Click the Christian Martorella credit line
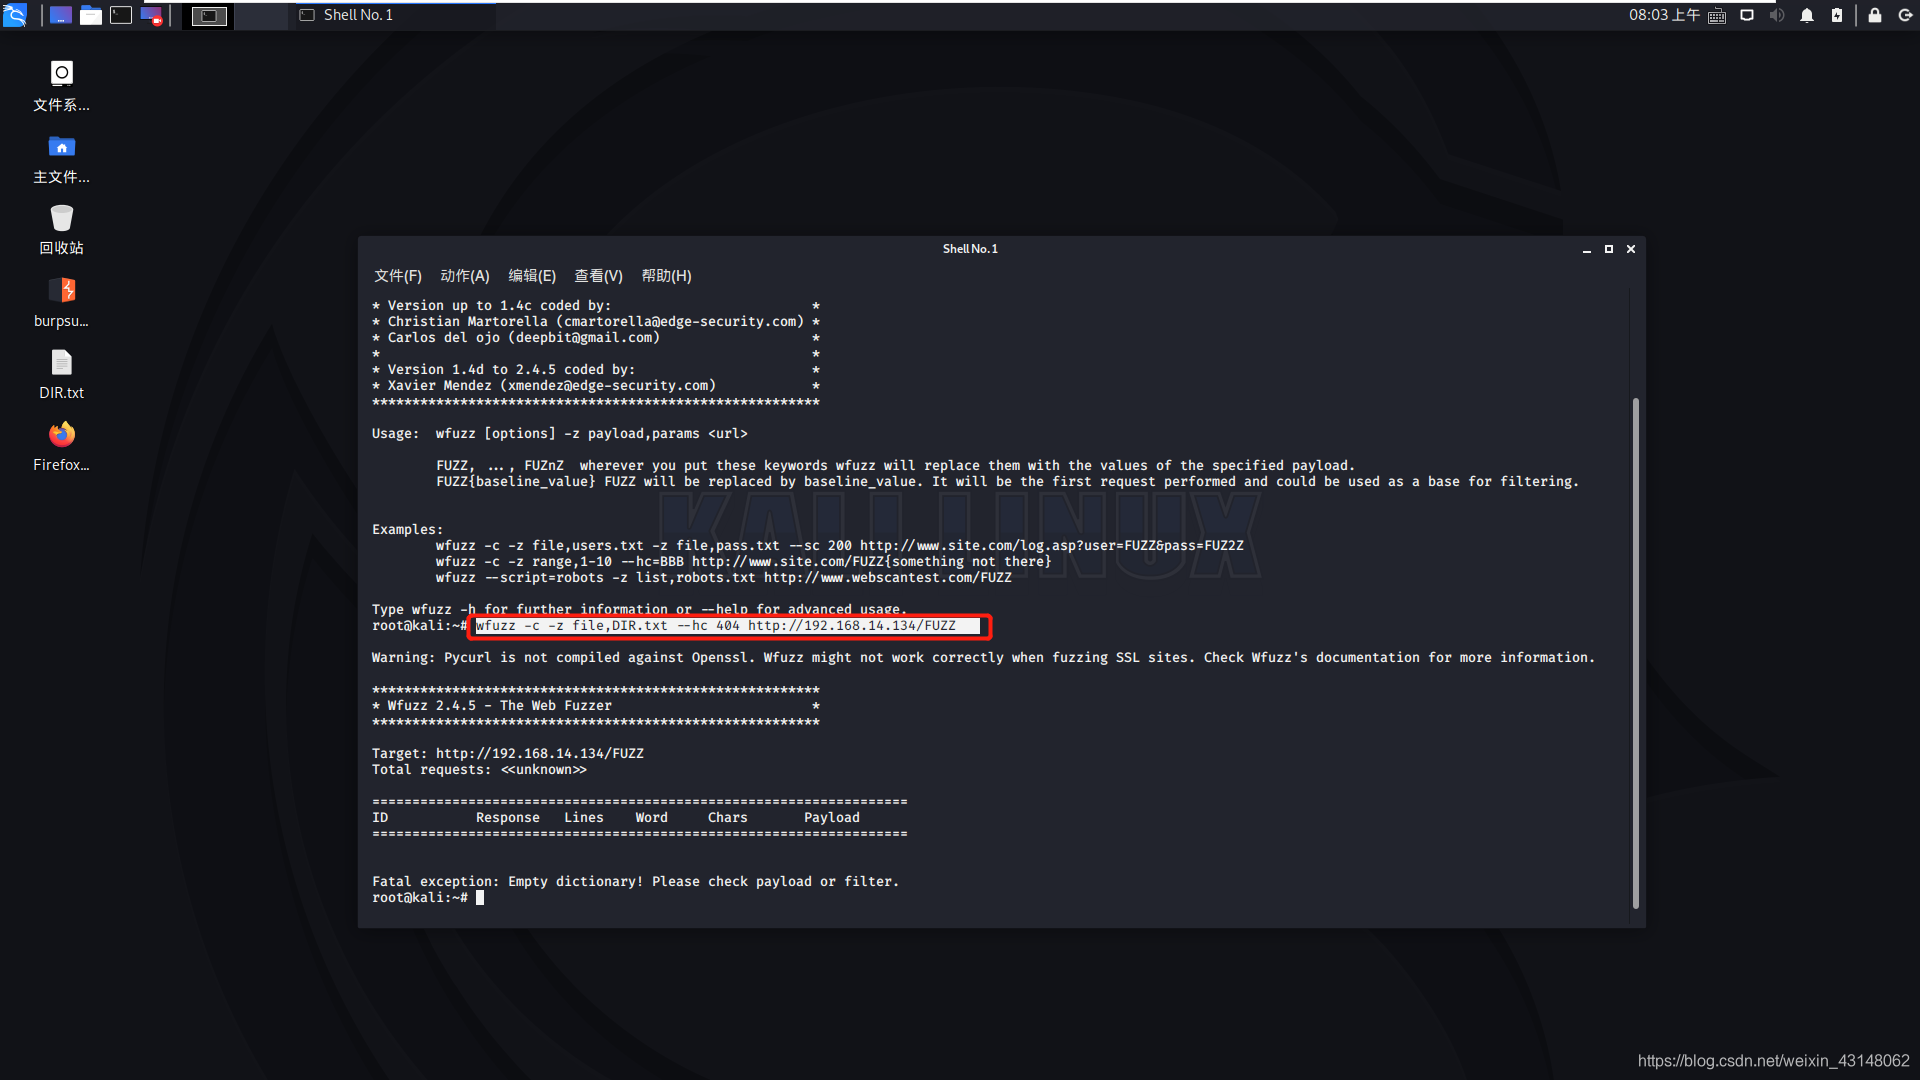 596,322
